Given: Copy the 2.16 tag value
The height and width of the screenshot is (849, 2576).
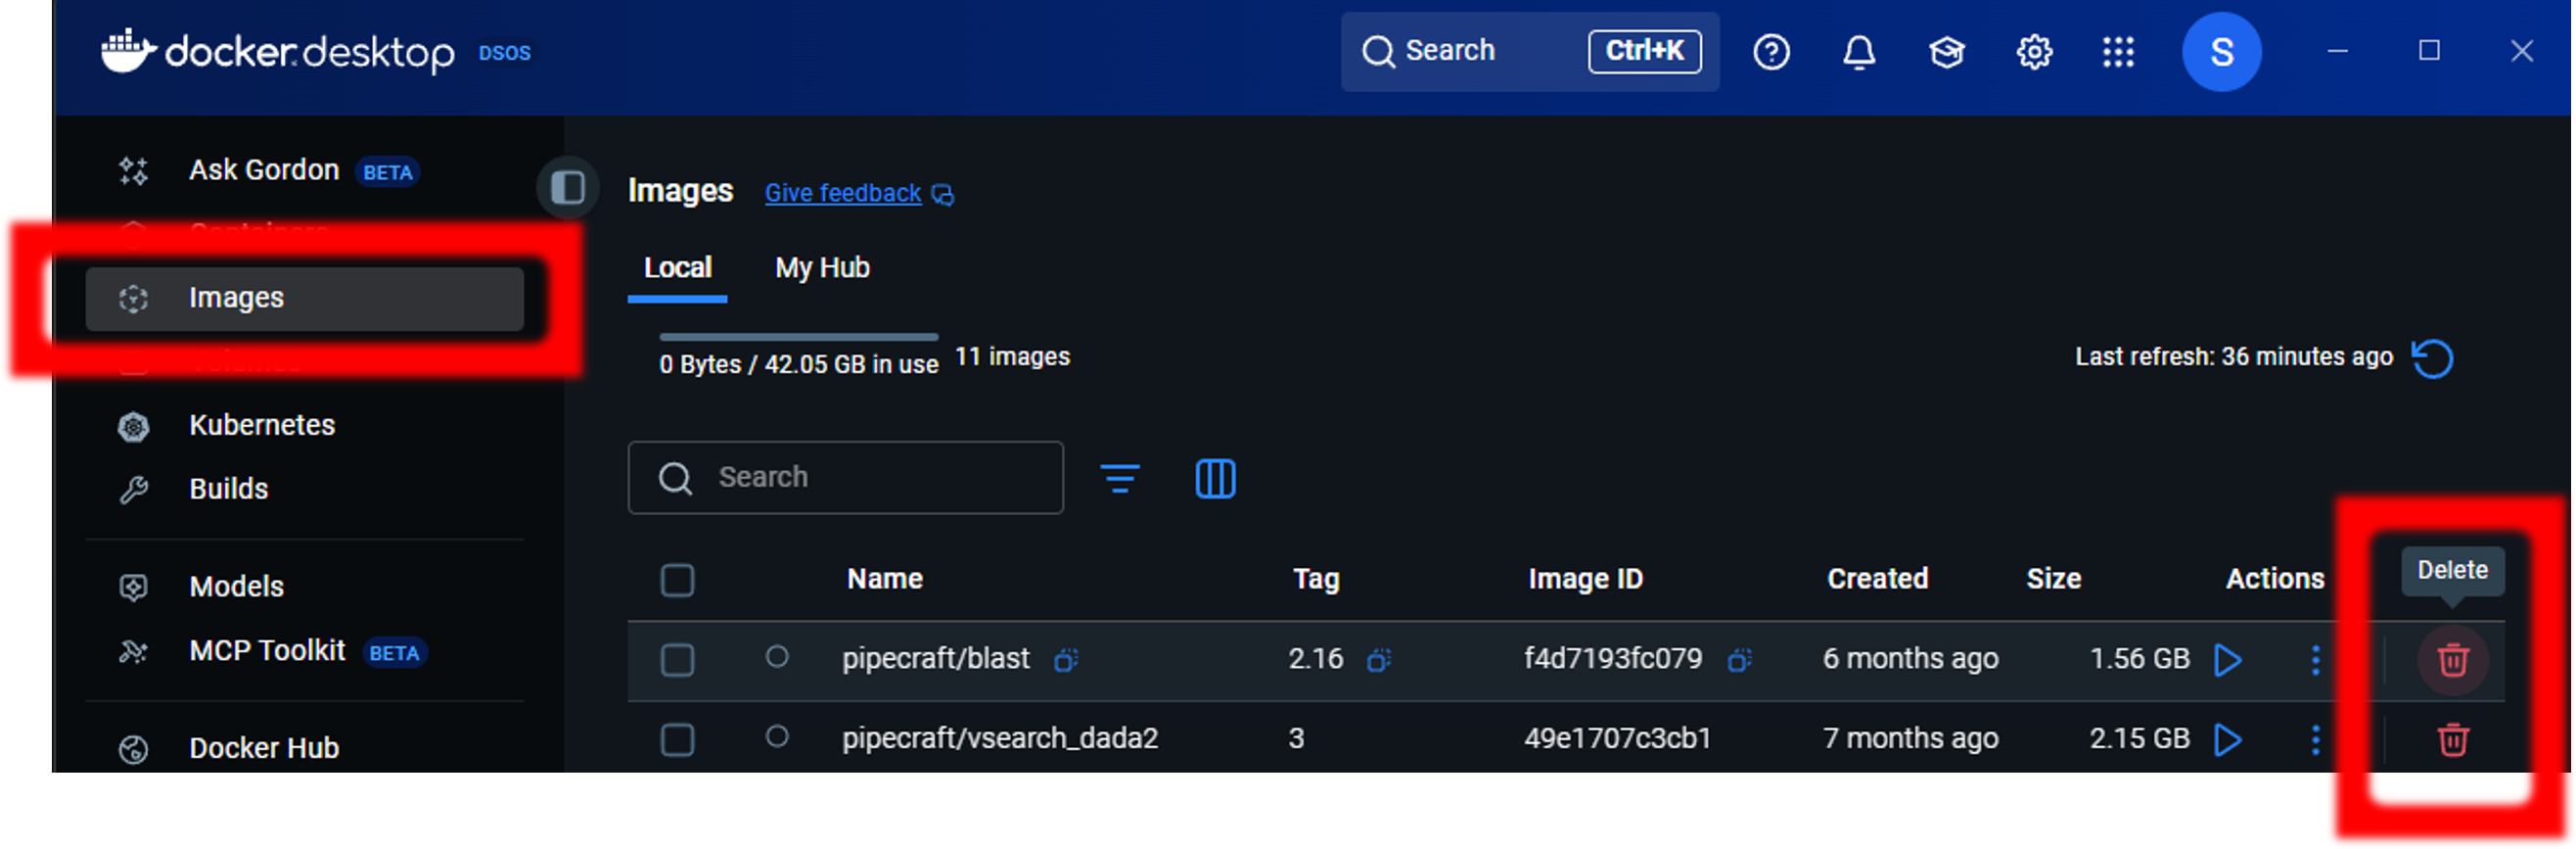Looking at the screenshot, I should point(1379,660).
